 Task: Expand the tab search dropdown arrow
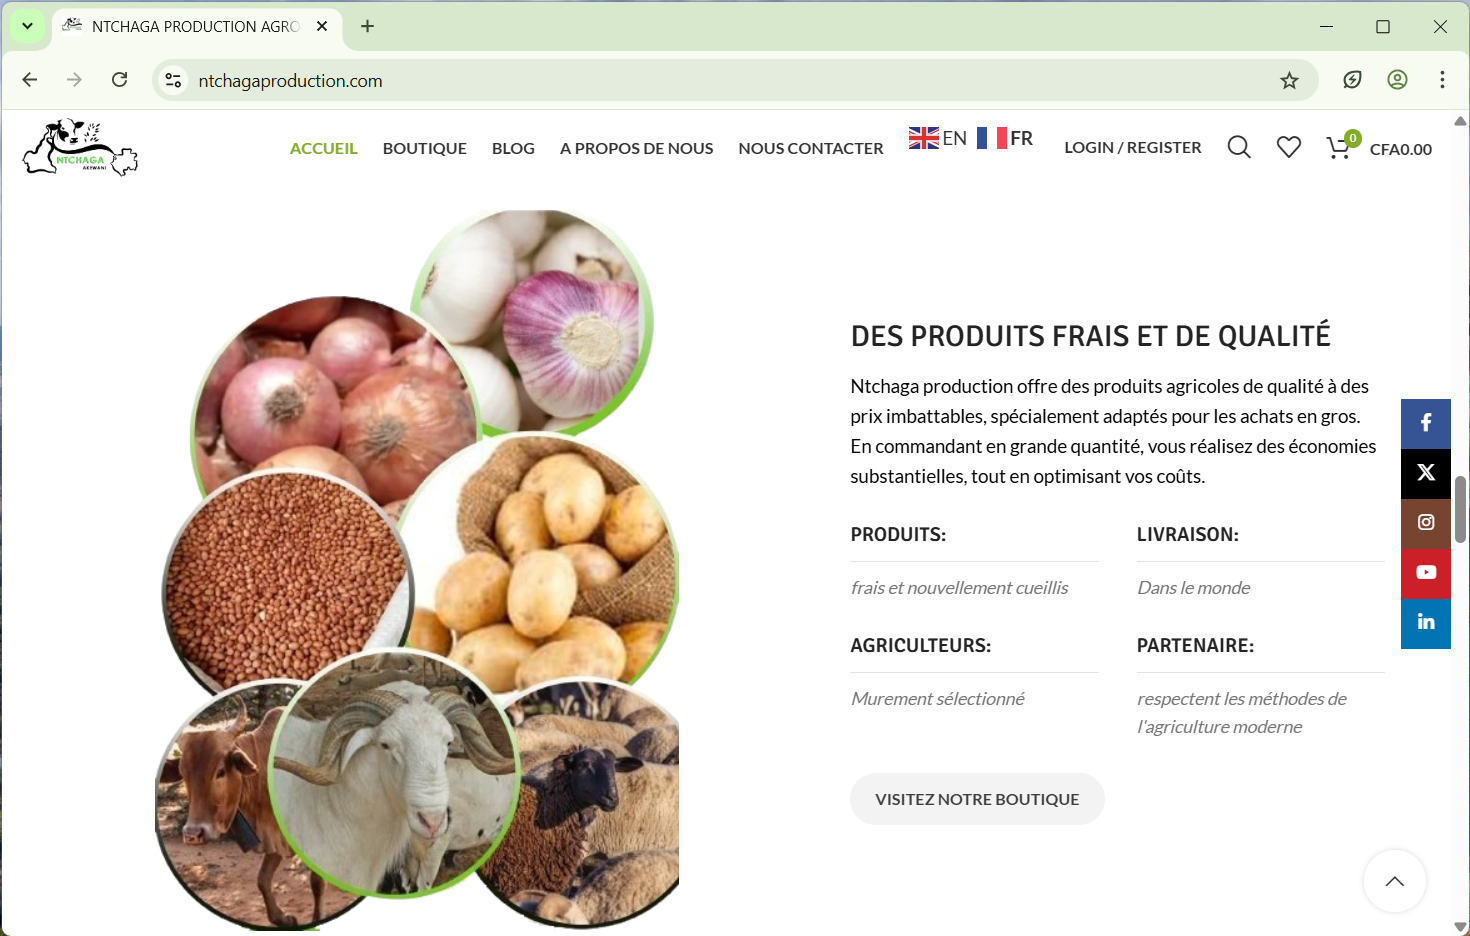(x=28, y=26)
